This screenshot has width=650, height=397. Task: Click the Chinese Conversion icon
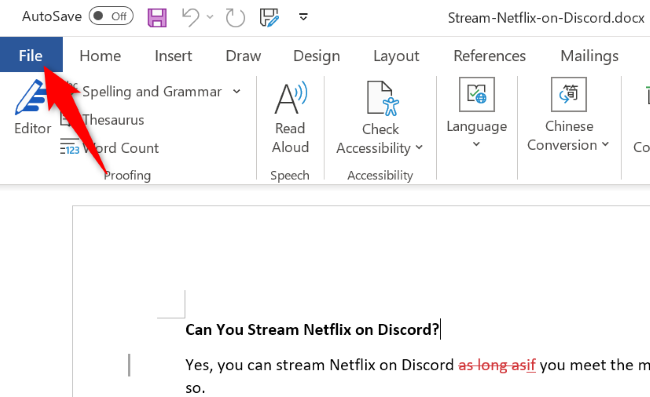pos(568,94)
